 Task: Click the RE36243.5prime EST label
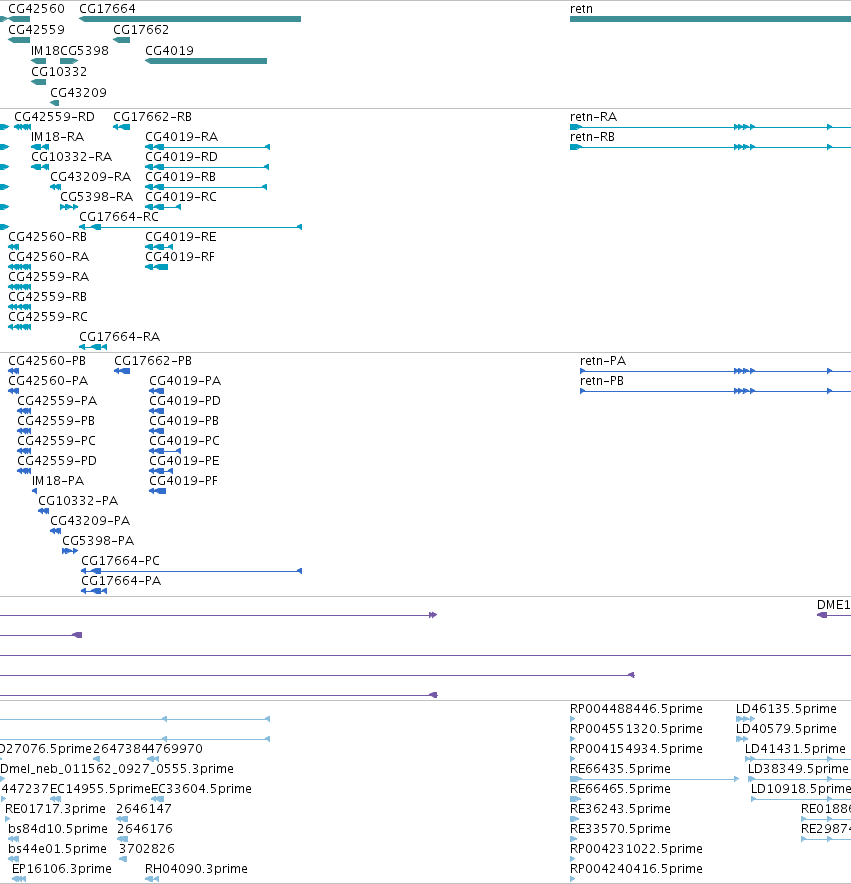[620, 810]
